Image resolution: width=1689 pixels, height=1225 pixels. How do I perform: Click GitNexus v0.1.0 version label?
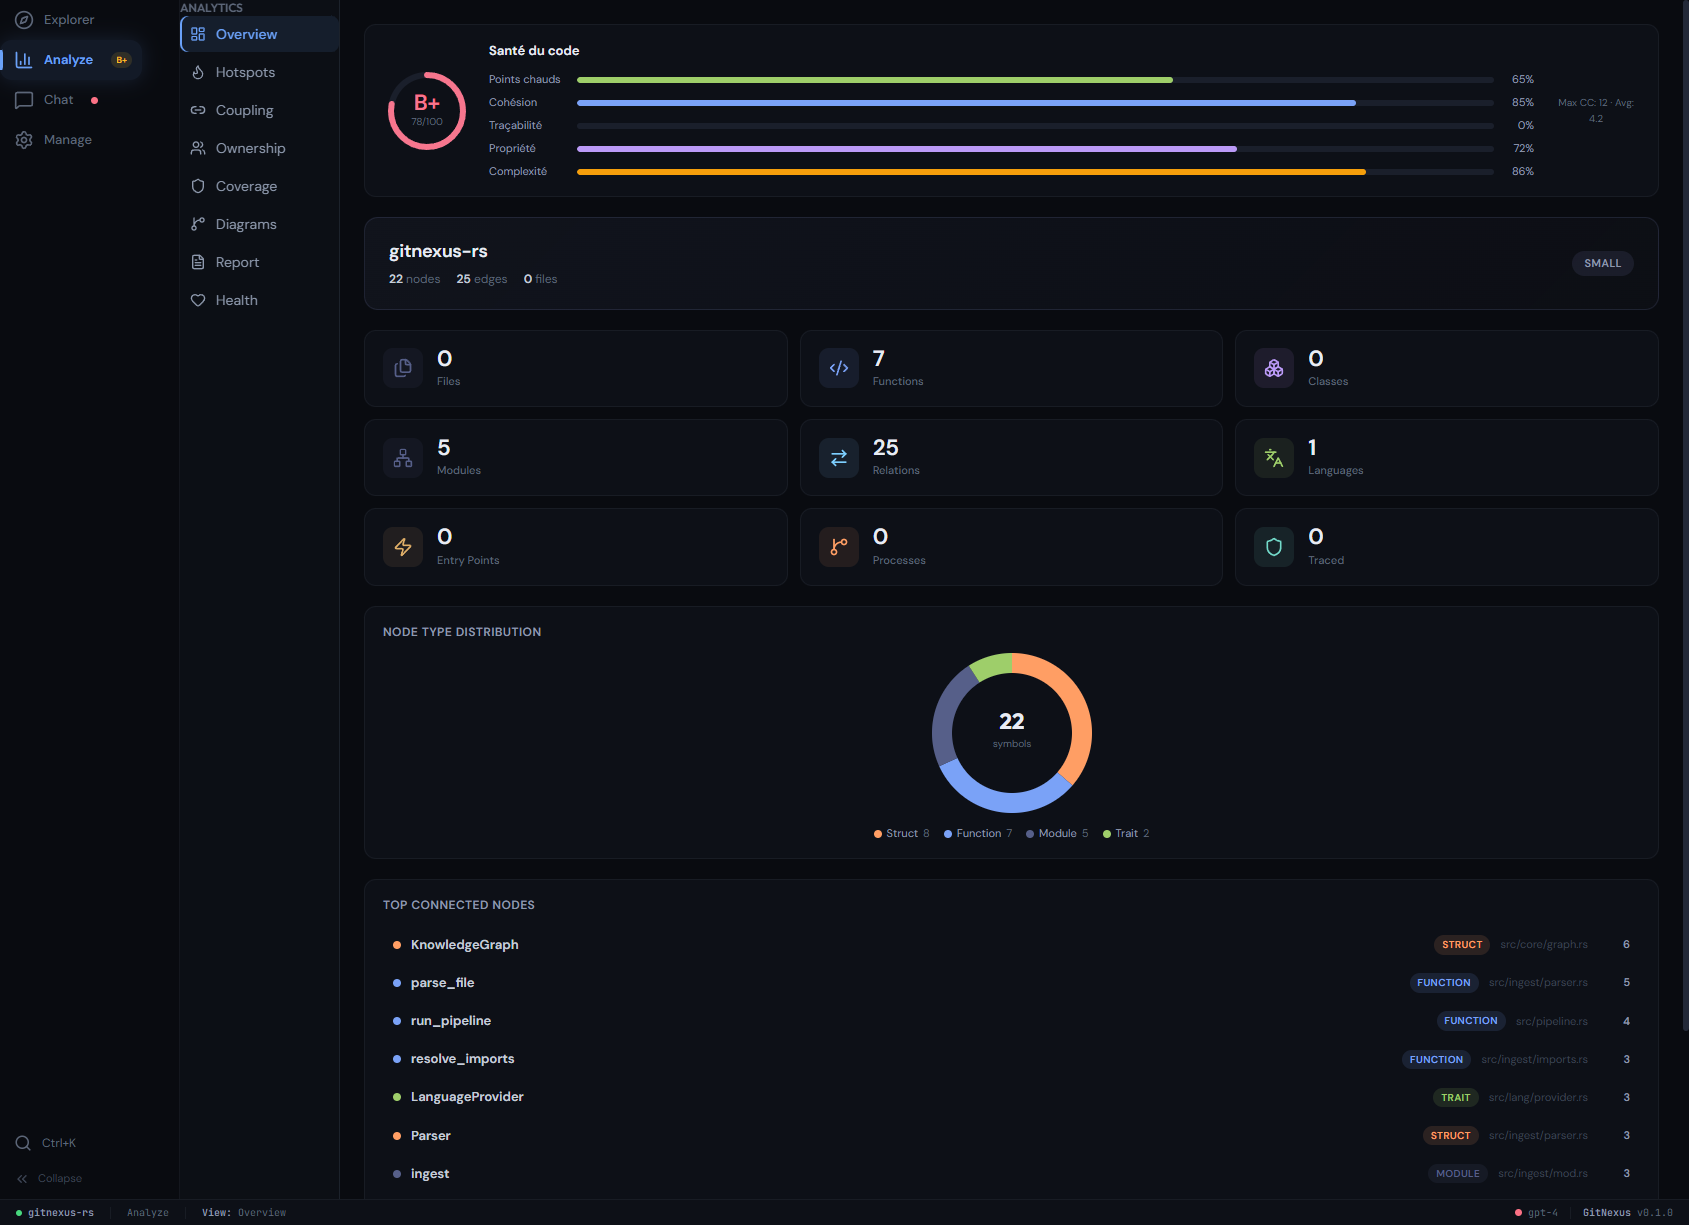tap(1628, 1212)
